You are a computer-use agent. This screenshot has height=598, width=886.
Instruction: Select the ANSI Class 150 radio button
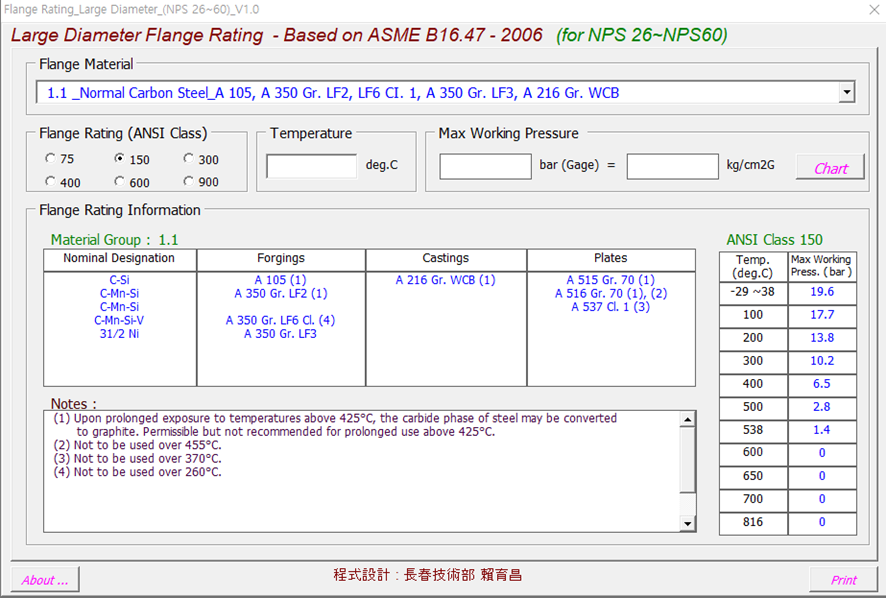coord(119,158)
